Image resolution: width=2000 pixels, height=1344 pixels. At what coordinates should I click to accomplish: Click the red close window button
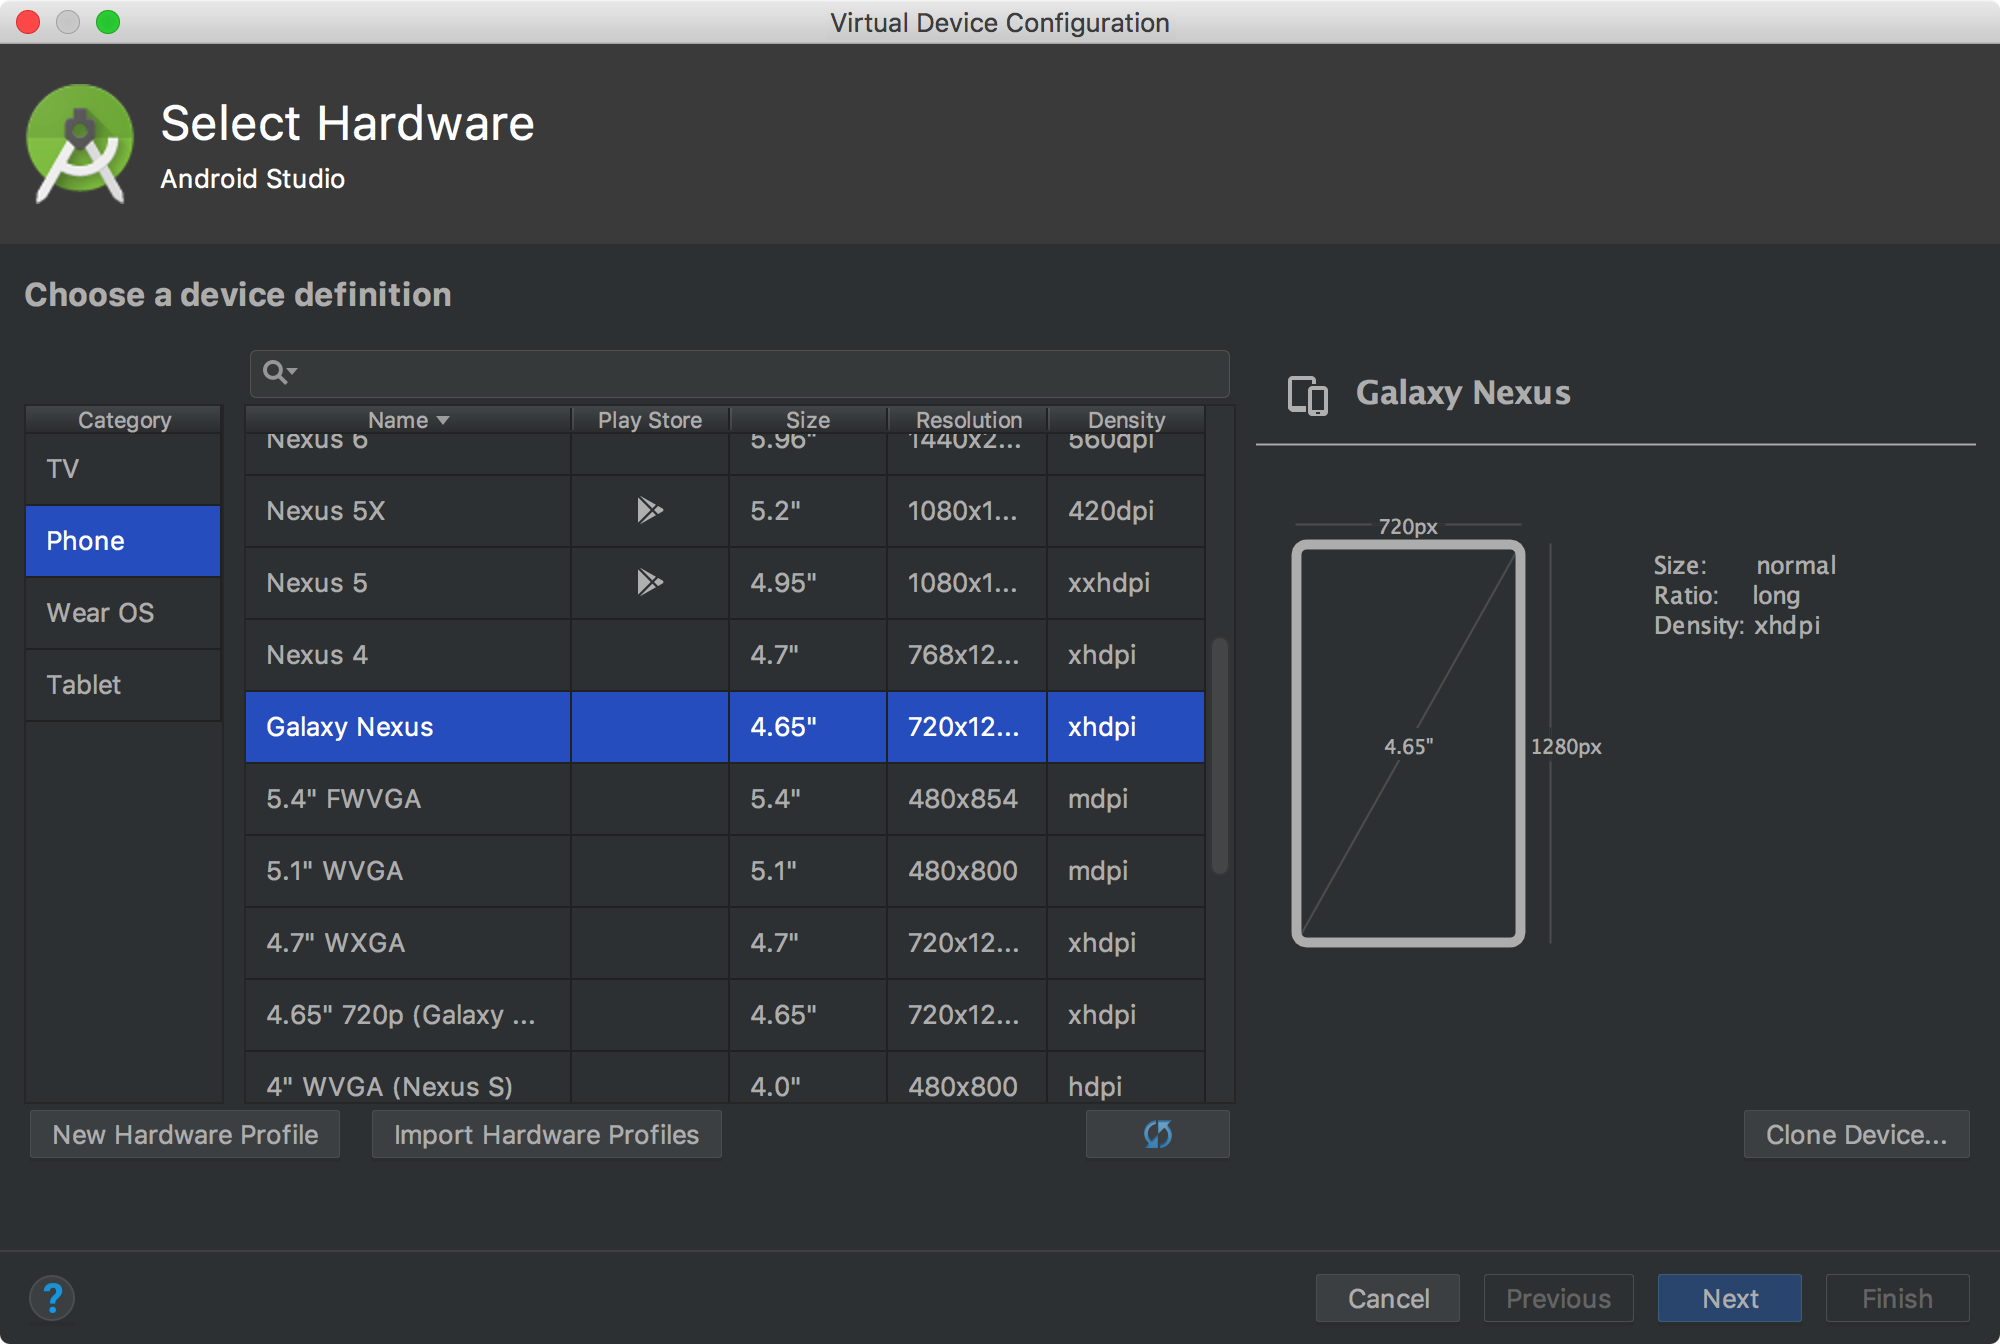28,22
